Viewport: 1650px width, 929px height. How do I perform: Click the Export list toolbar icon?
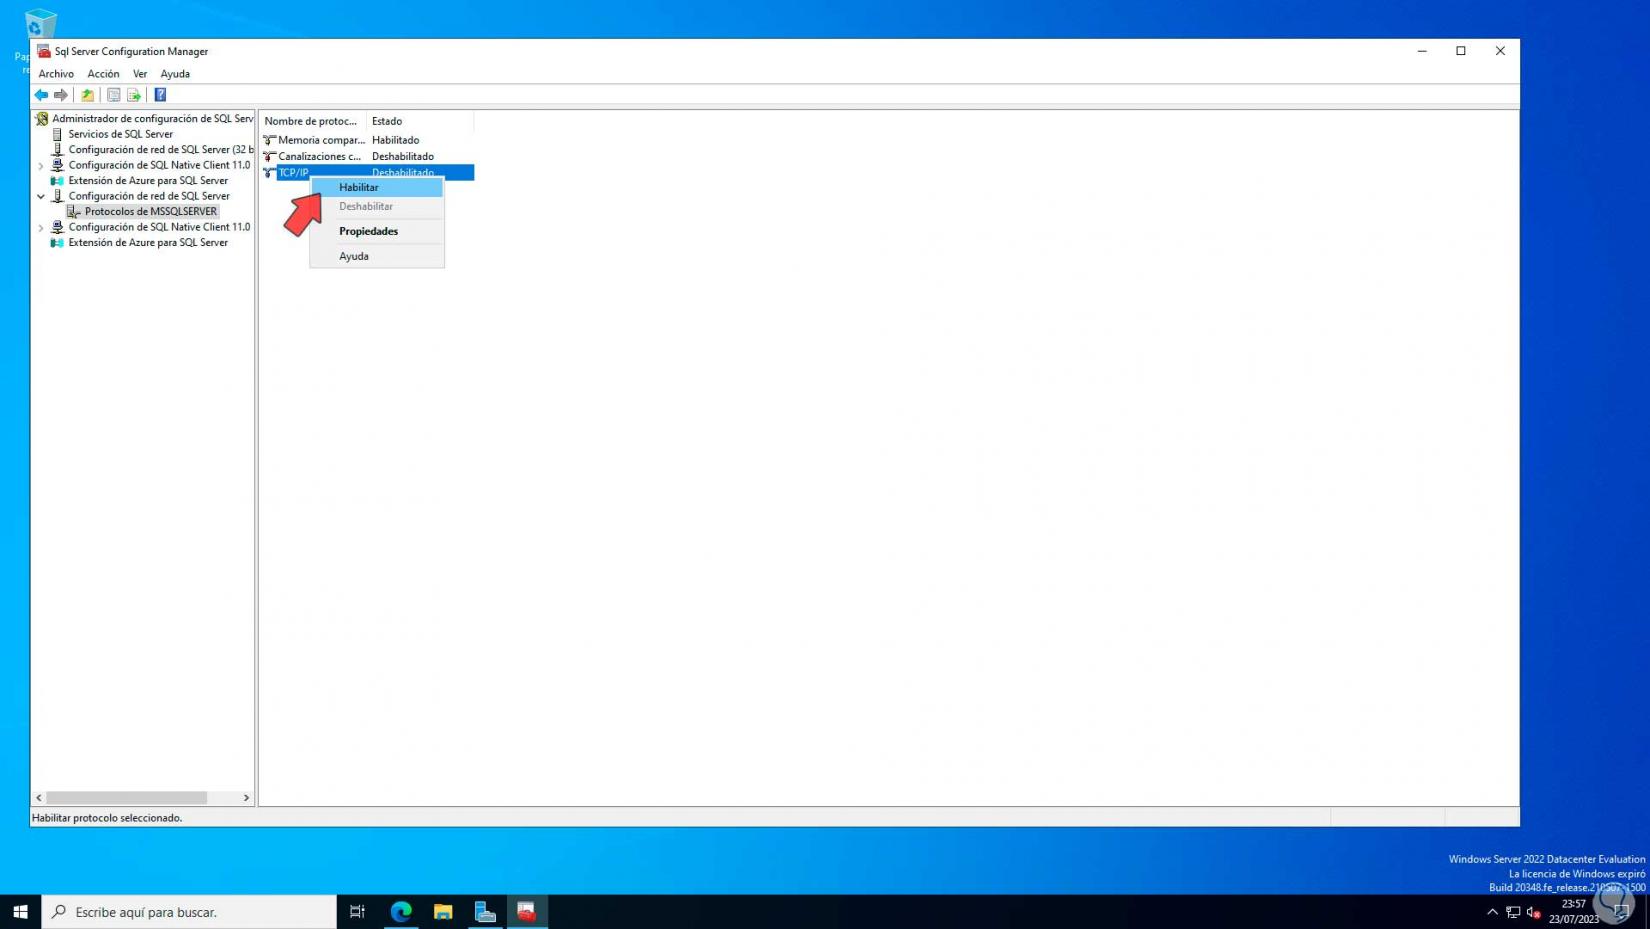pos(134,95)
